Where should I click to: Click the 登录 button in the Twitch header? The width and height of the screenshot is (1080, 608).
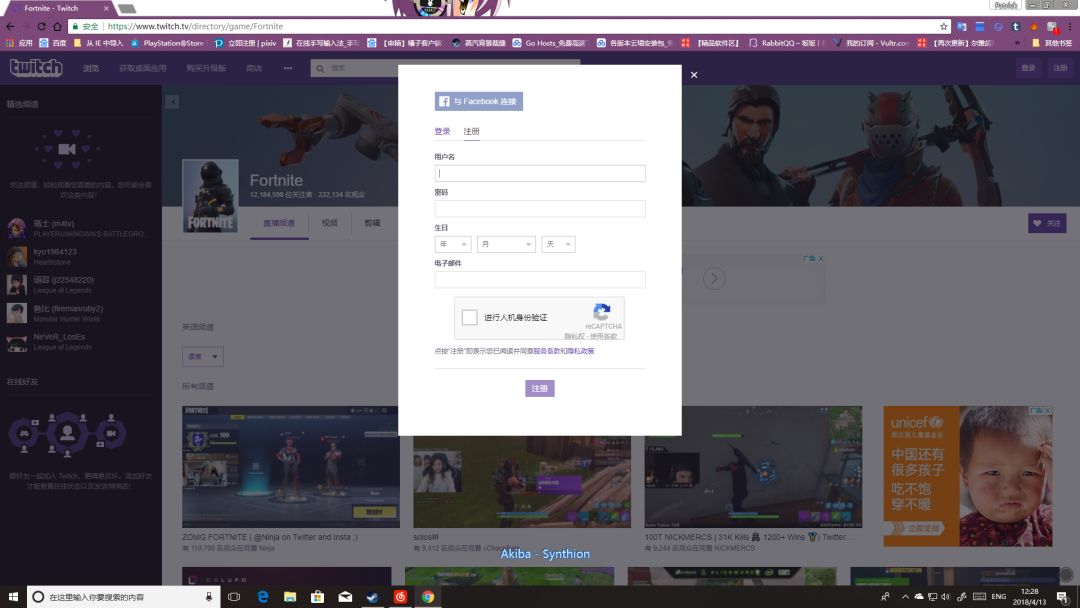tap(1028, 68)
